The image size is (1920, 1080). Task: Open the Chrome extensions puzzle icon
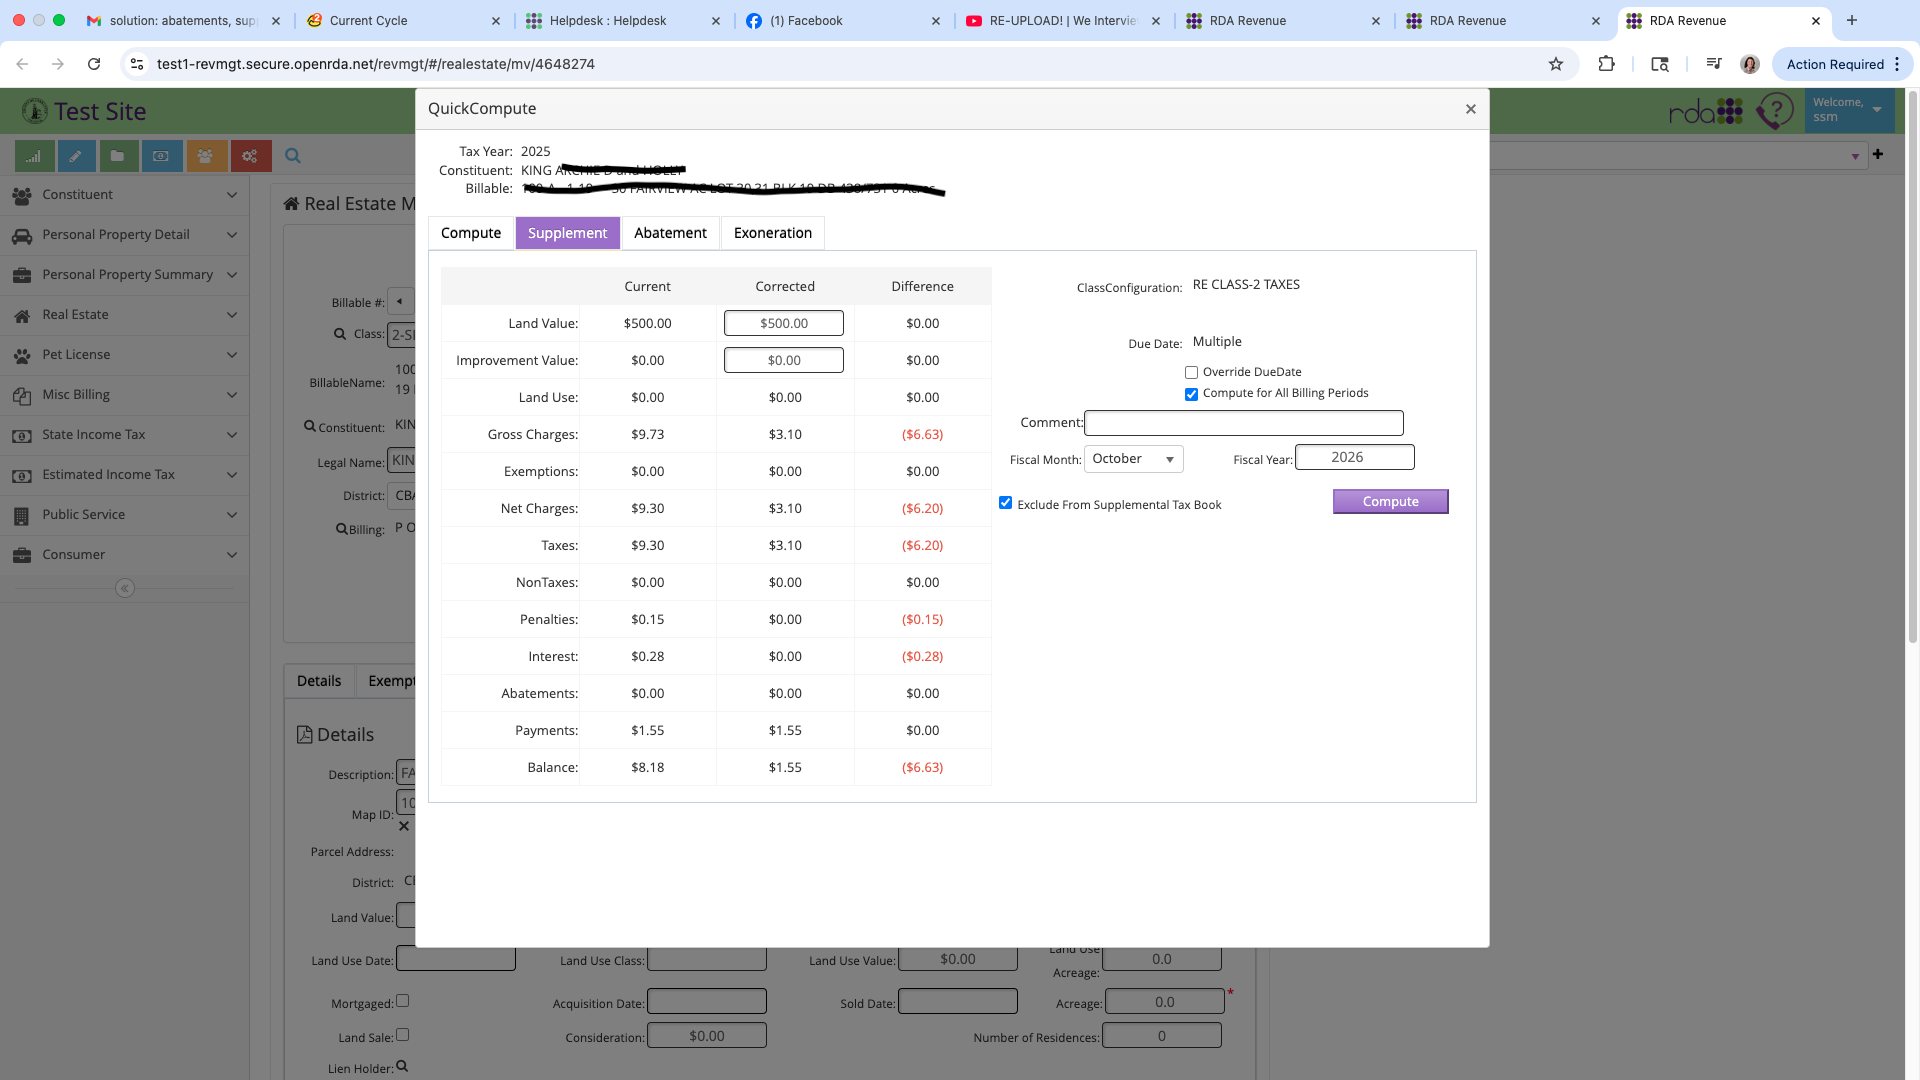pyautogui.click(x=1606, y=64)
